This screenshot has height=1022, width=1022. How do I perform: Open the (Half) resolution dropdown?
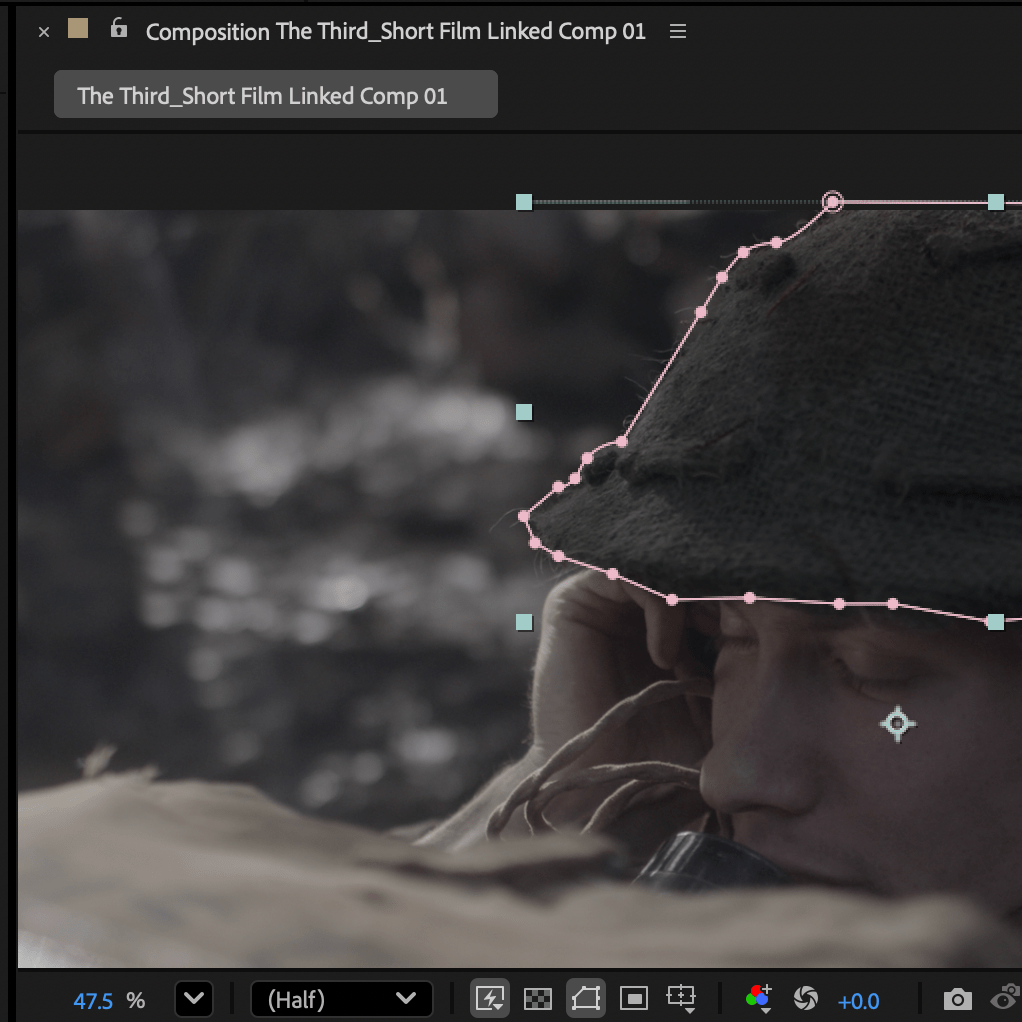pos(341,998)
